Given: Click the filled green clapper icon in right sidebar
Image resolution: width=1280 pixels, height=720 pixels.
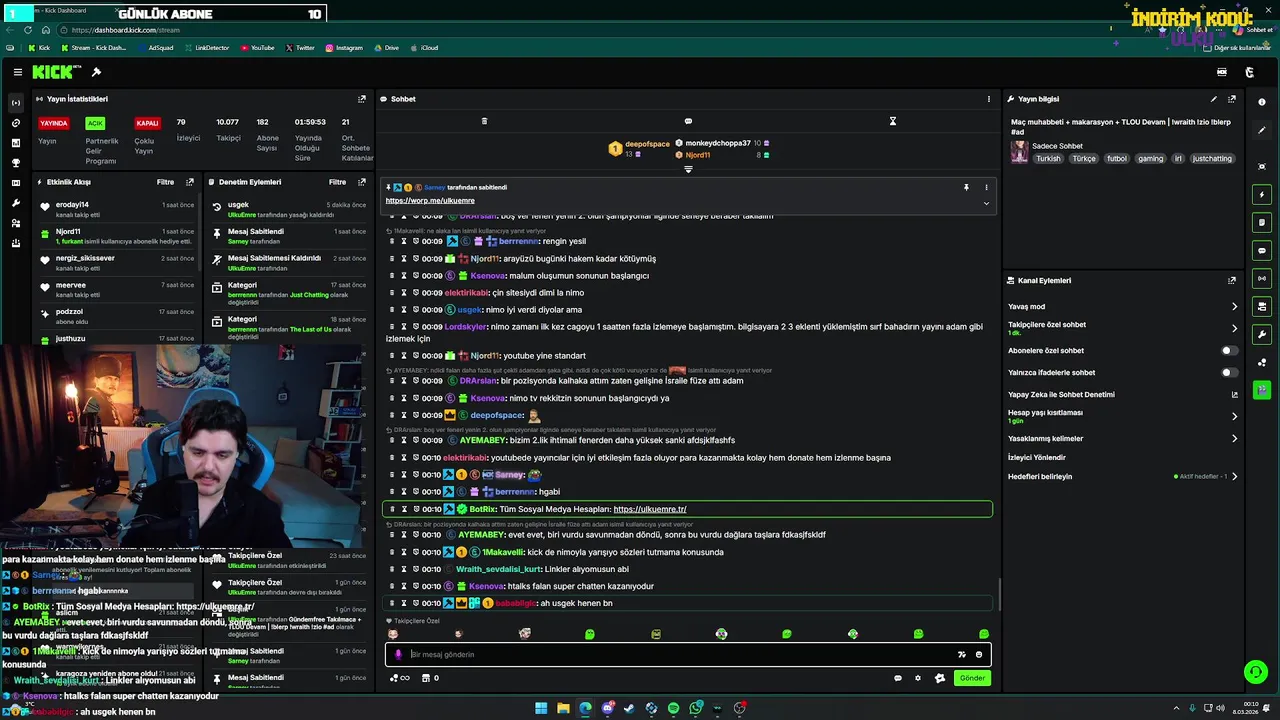Looking at the screenshot, I should pos(1262,390).
